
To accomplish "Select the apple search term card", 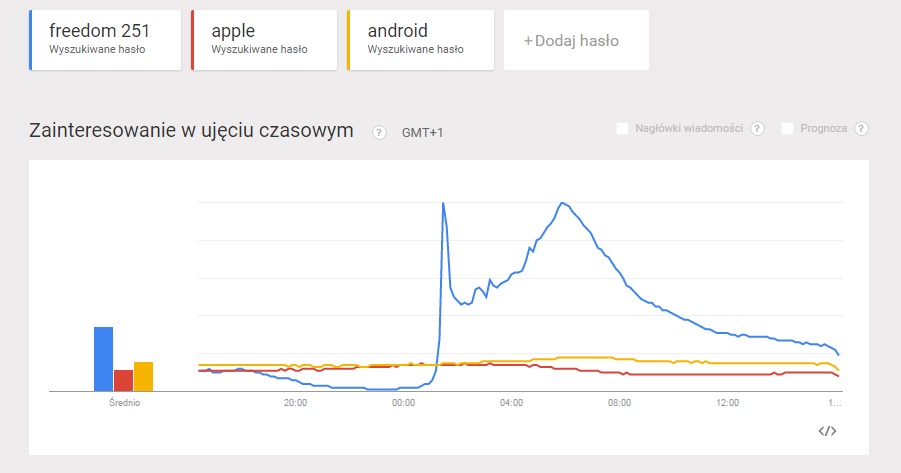I will 264,40.
